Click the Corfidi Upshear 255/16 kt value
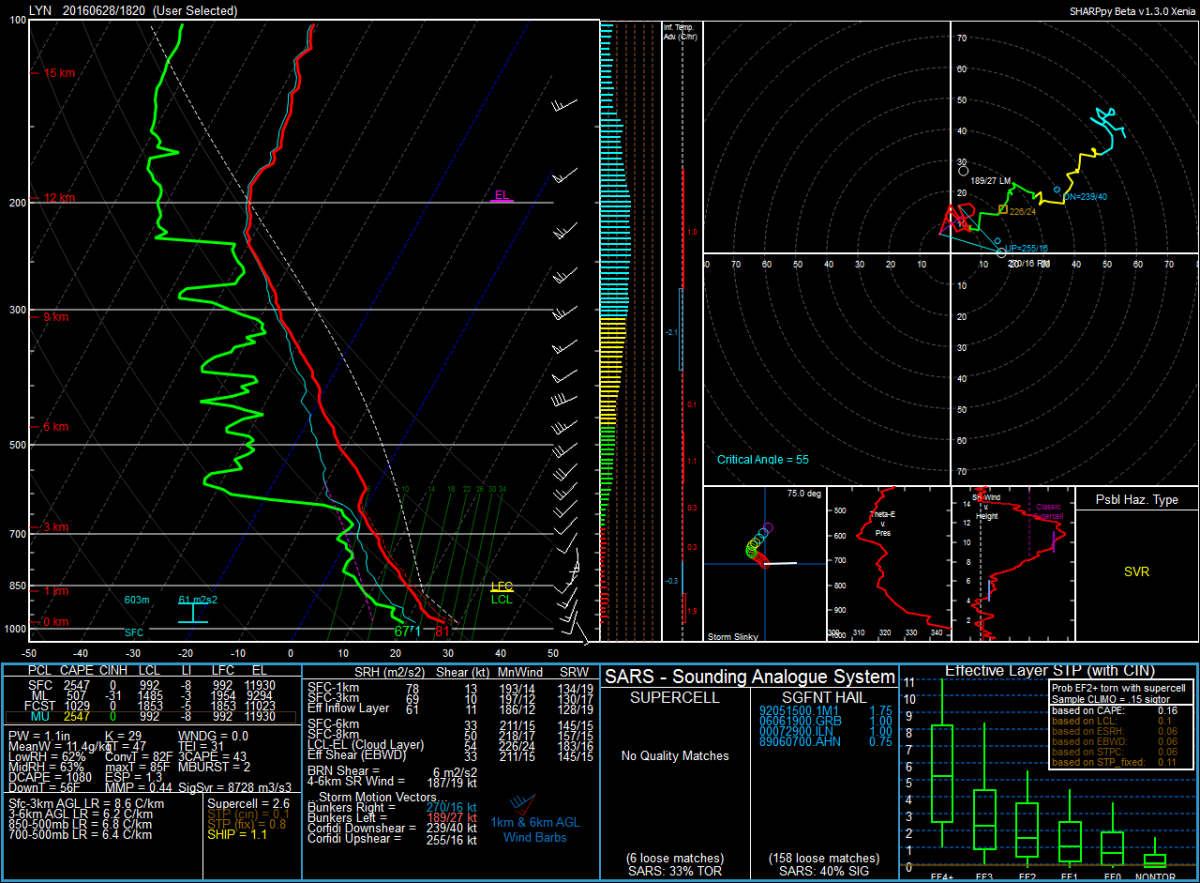Viewport: 1200px width, 883px height. click(453, 840)
